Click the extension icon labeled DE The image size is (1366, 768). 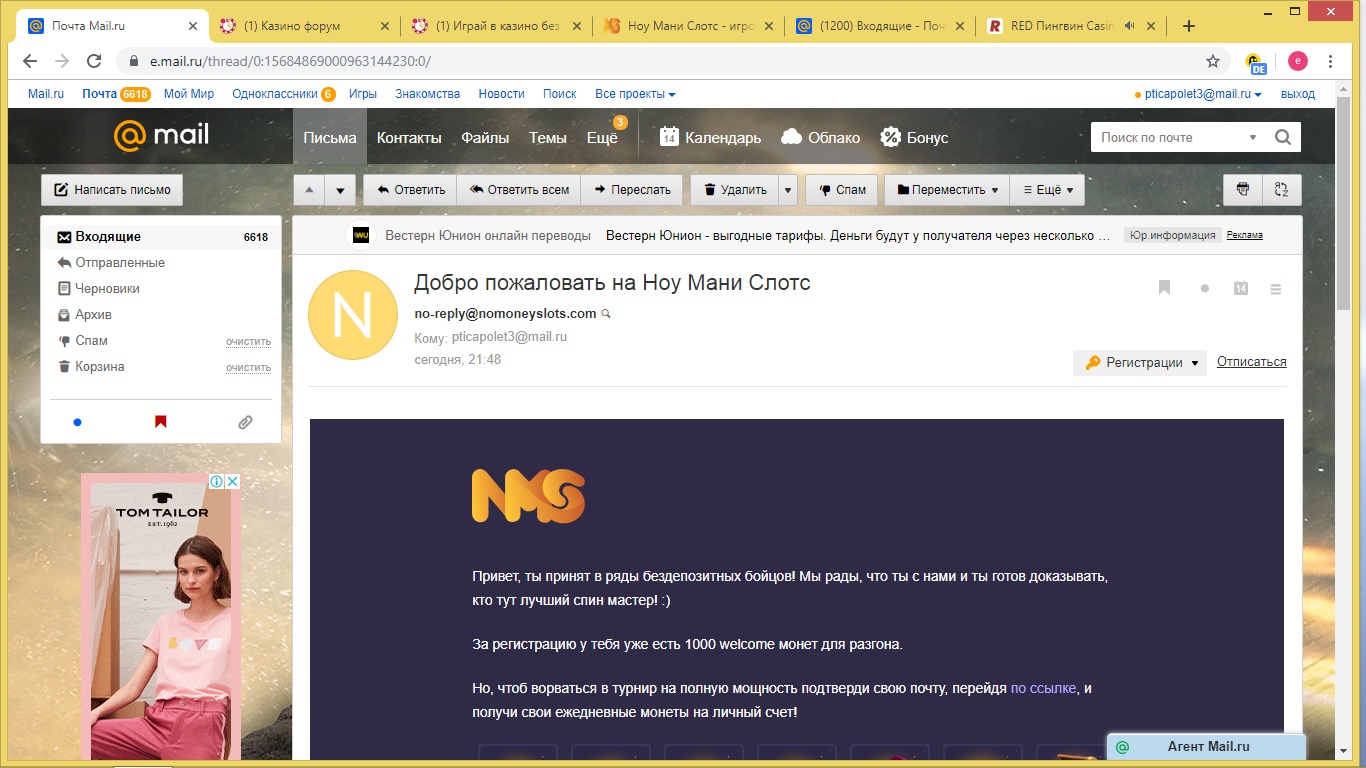tap(1255, 62)
